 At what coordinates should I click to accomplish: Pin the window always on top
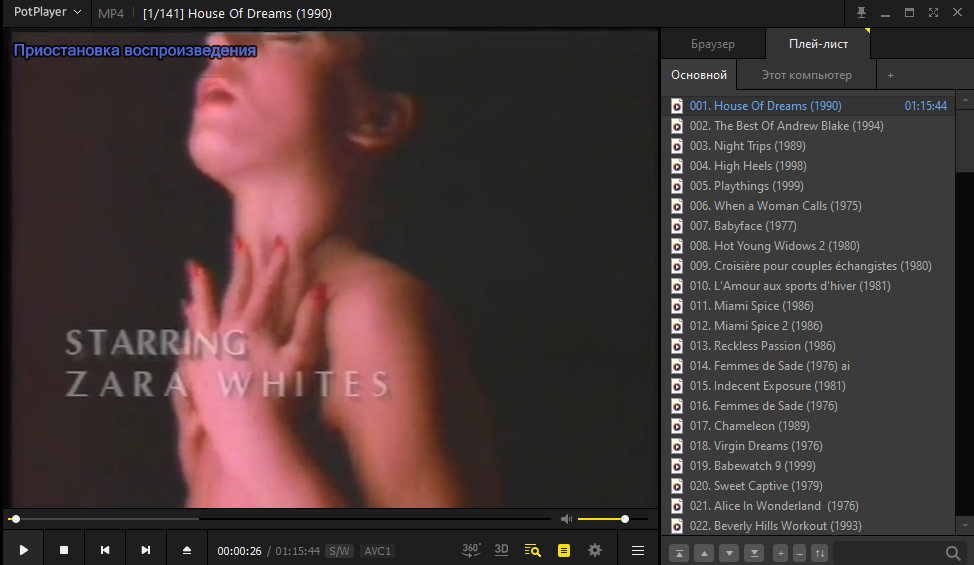click(x=861, y=12)
